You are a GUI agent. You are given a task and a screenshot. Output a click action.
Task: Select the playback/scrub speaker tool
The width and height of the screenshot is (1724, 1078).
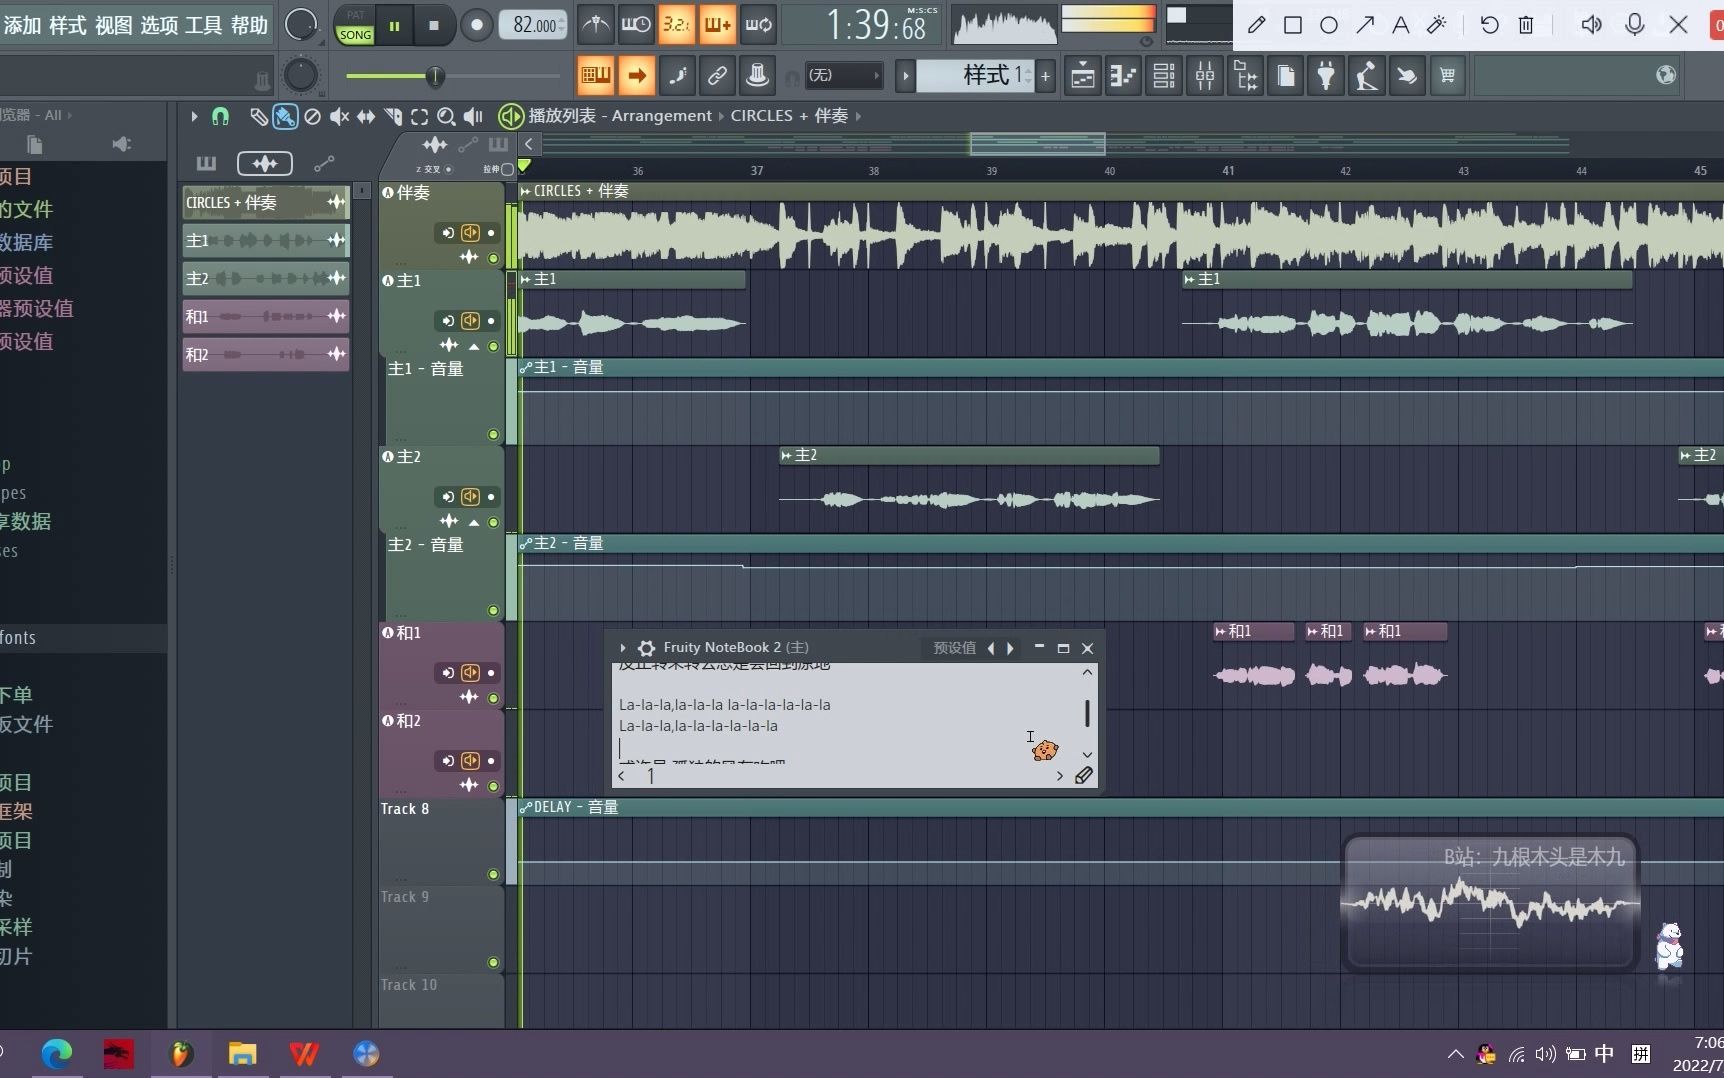pos(474,117)
